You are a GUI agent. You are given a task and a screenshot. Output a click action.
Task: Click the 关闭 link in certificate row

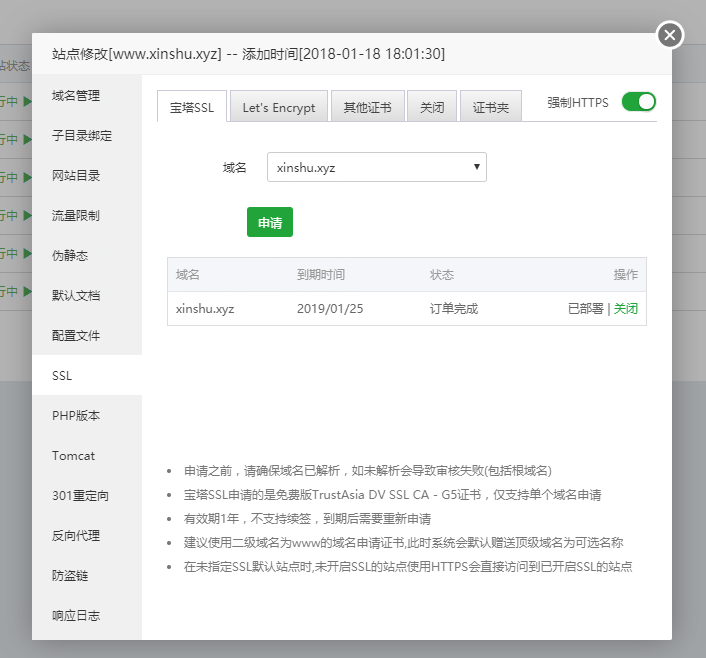coord(625,308)
